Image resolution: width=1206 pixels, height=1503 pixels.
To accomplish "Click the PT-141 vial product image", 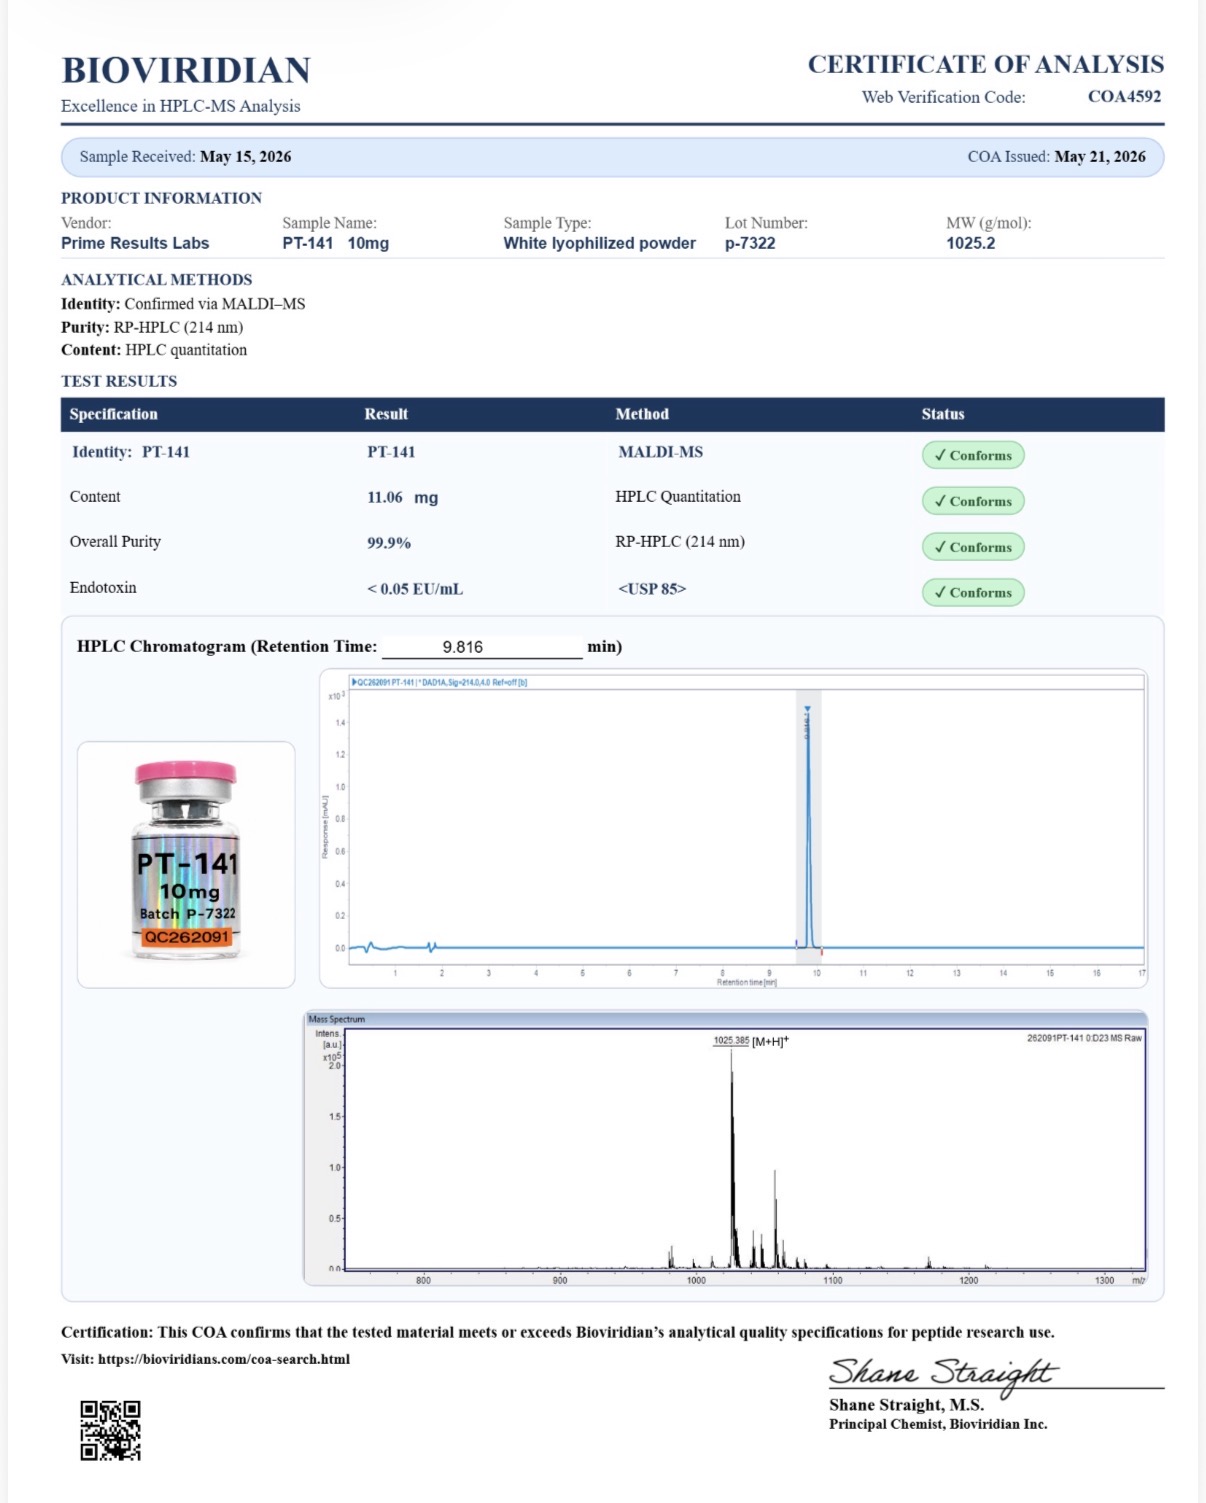I will coord(186,863).
